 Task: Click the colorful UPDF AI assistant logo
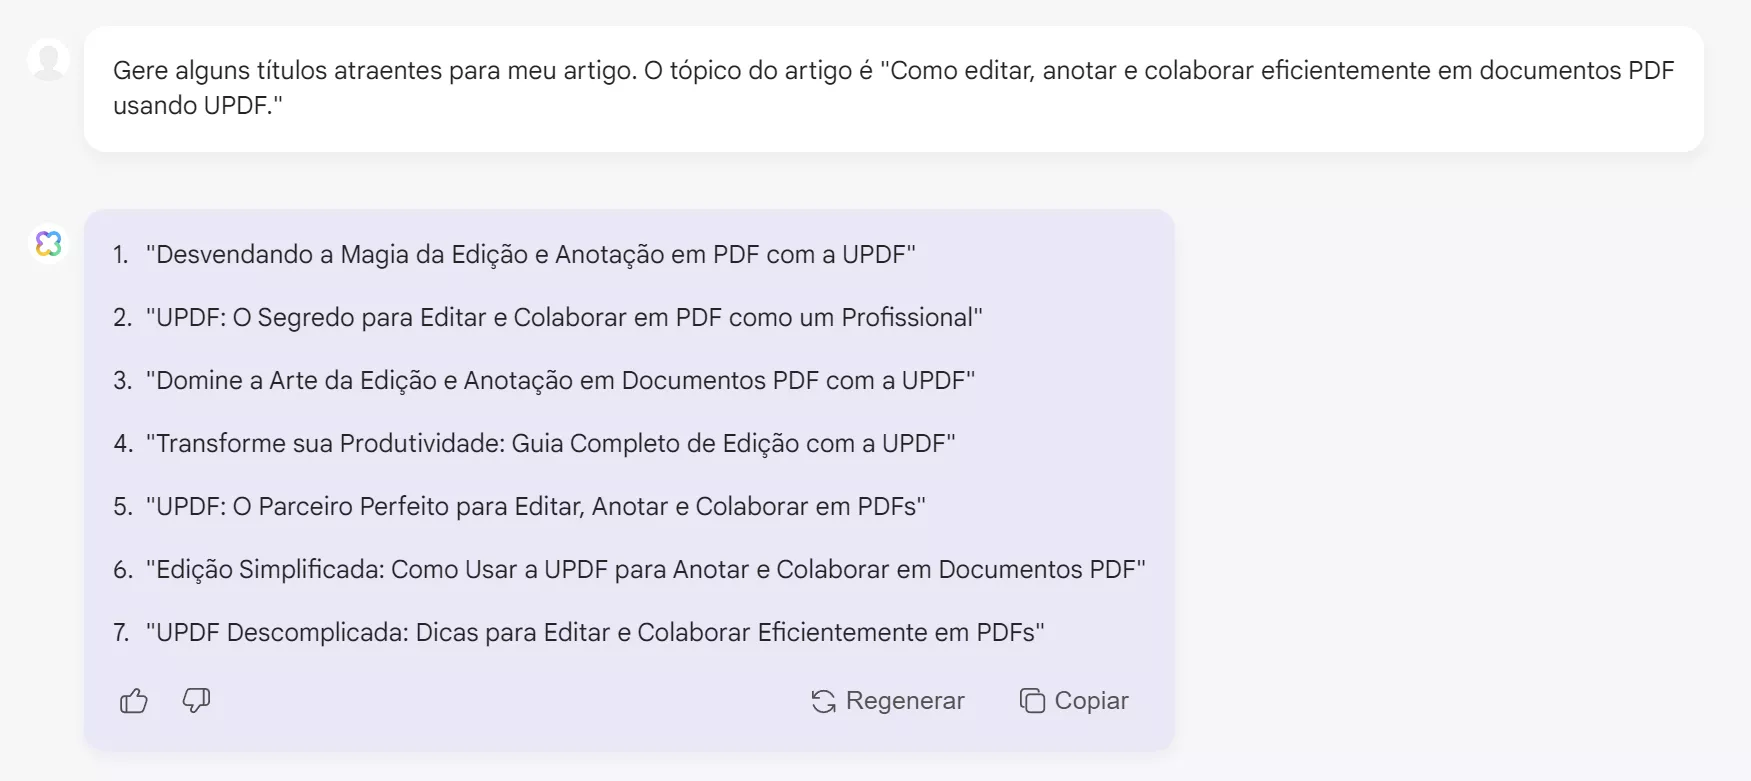pos(48,243)
